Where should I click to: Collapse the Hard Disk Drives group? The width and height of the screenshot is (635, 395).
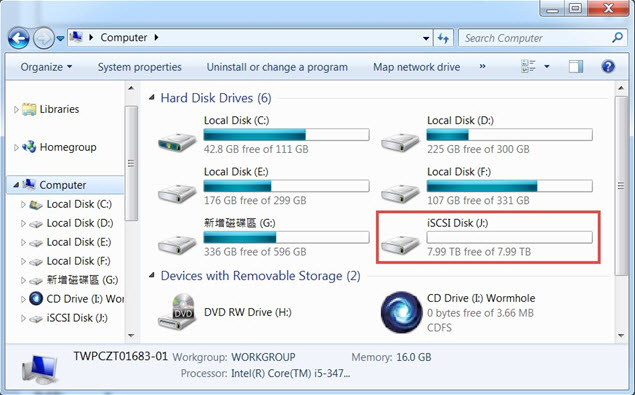coord(152,98)
